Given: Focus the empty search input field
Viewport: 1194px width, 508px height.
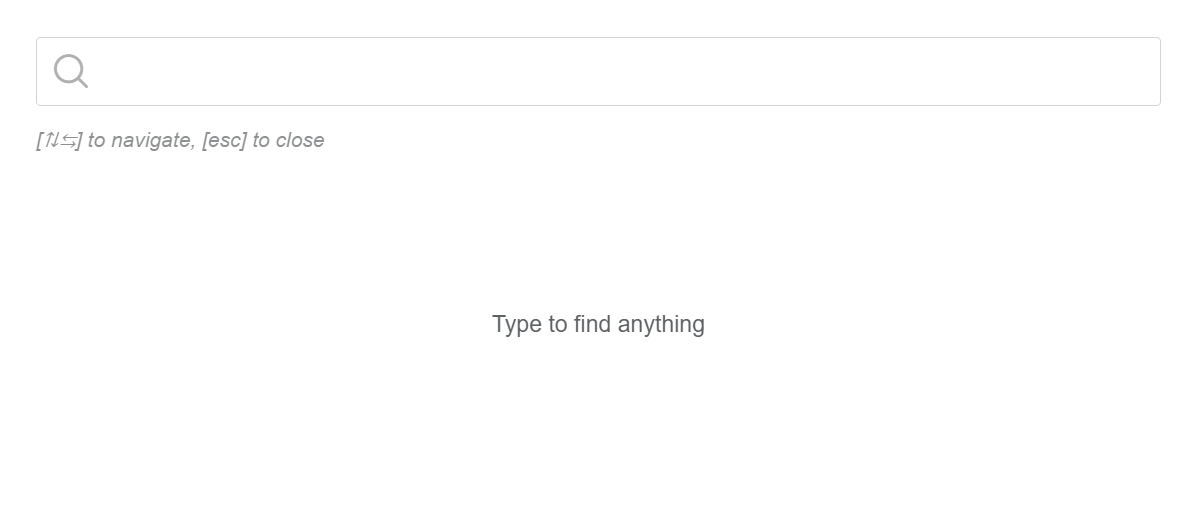Looking at the screenshot, I should [600, 71].
